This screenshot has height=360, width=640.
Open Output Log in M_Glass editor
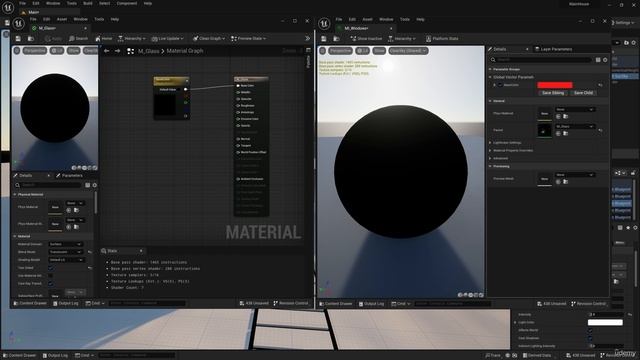click(x=65, y=303)
